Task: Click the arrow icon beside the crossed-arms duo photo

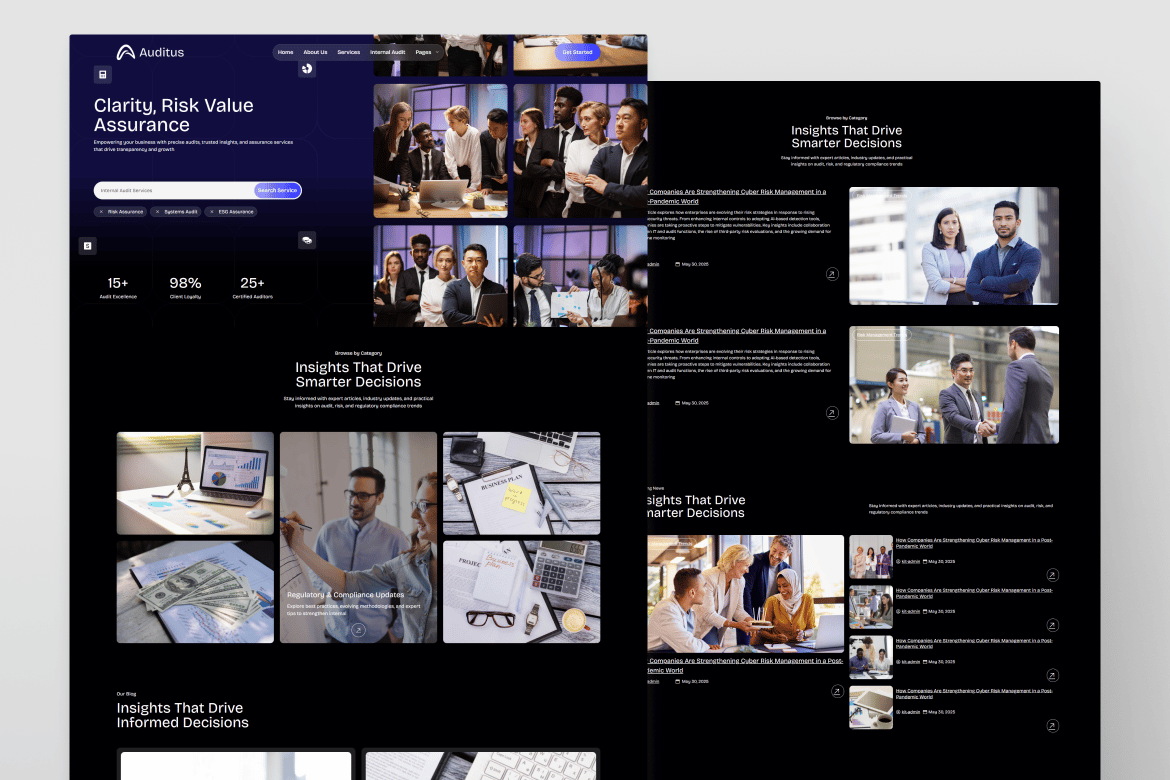Action: (x=832, y=274)
